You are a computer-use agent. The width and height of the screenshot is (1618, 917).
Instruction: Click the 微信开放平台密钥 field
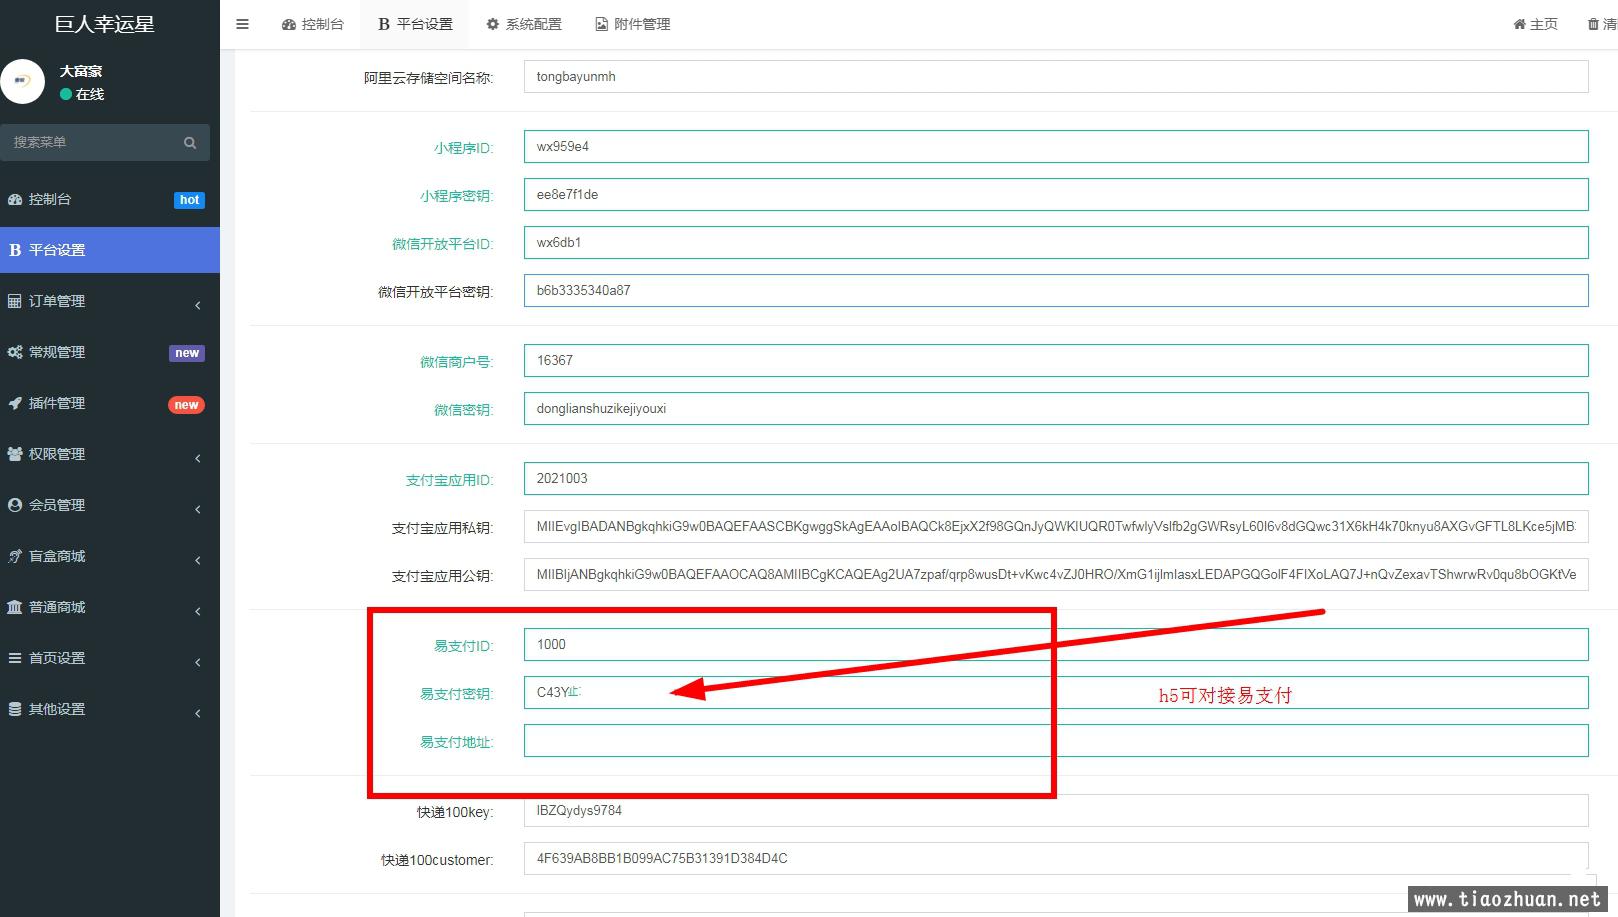(1056, 291)
